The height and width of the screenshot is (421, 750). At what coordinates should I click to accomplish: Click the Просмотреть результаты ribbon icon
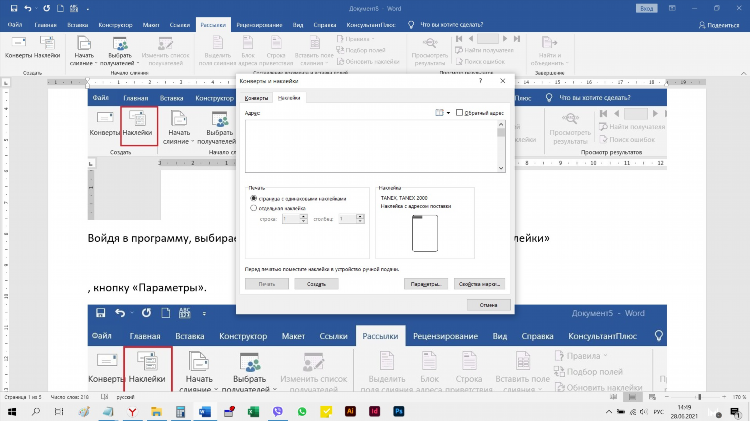430,51
